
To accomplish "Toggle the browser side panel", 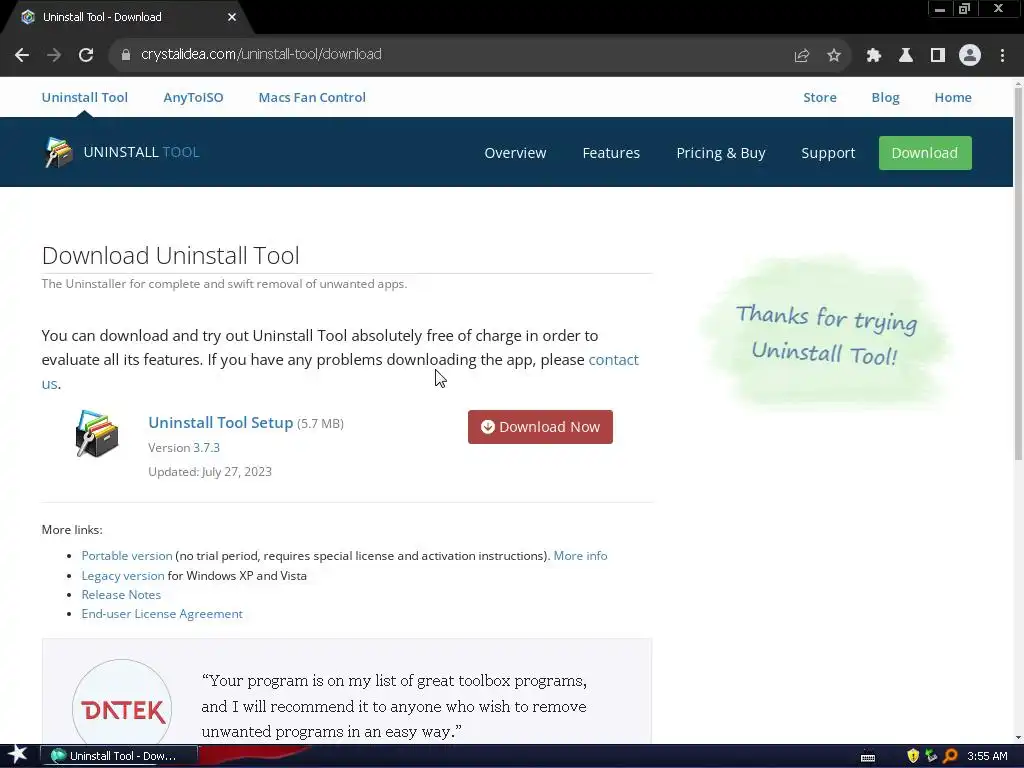I will tap(938, 56).
